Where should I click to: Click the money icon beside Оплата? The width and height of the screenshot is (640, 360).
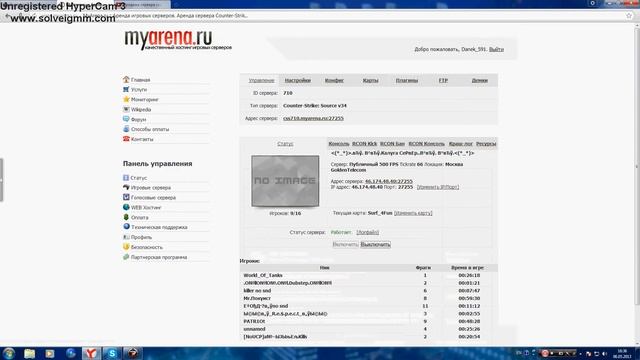click(126, 217)
